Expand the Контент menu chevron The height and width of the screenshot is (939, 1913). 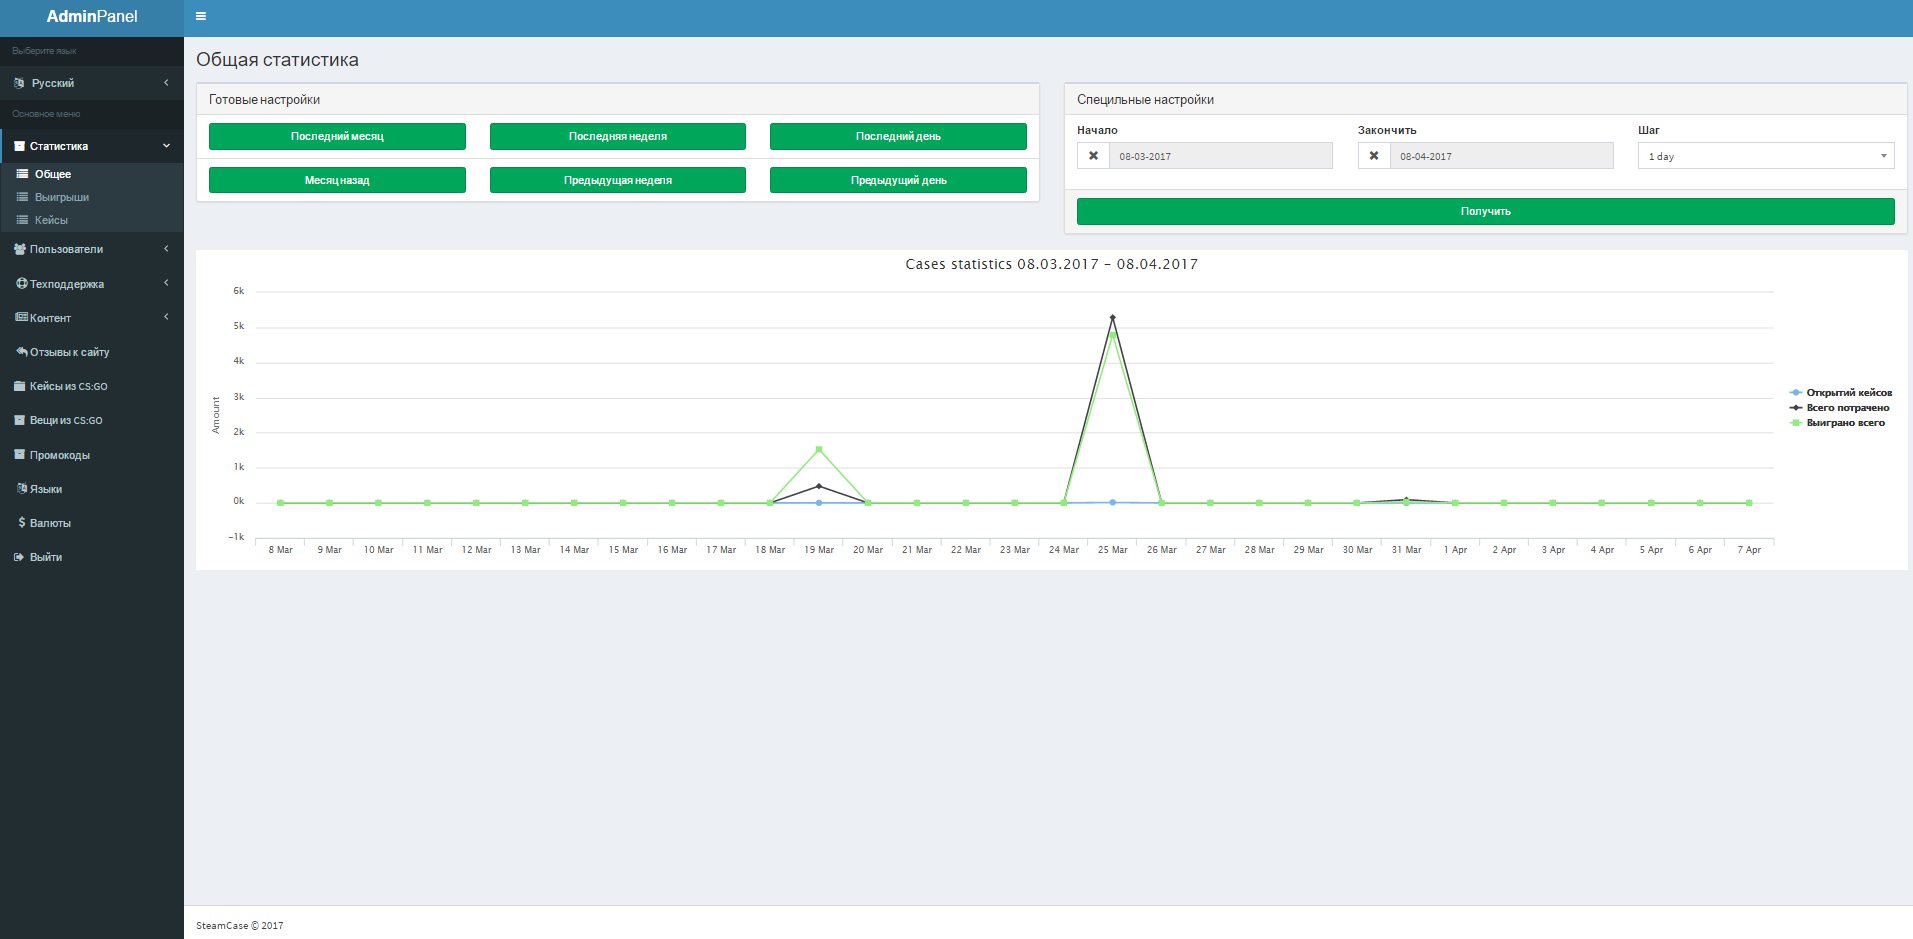pyautogui.click(x=166, y=318)
